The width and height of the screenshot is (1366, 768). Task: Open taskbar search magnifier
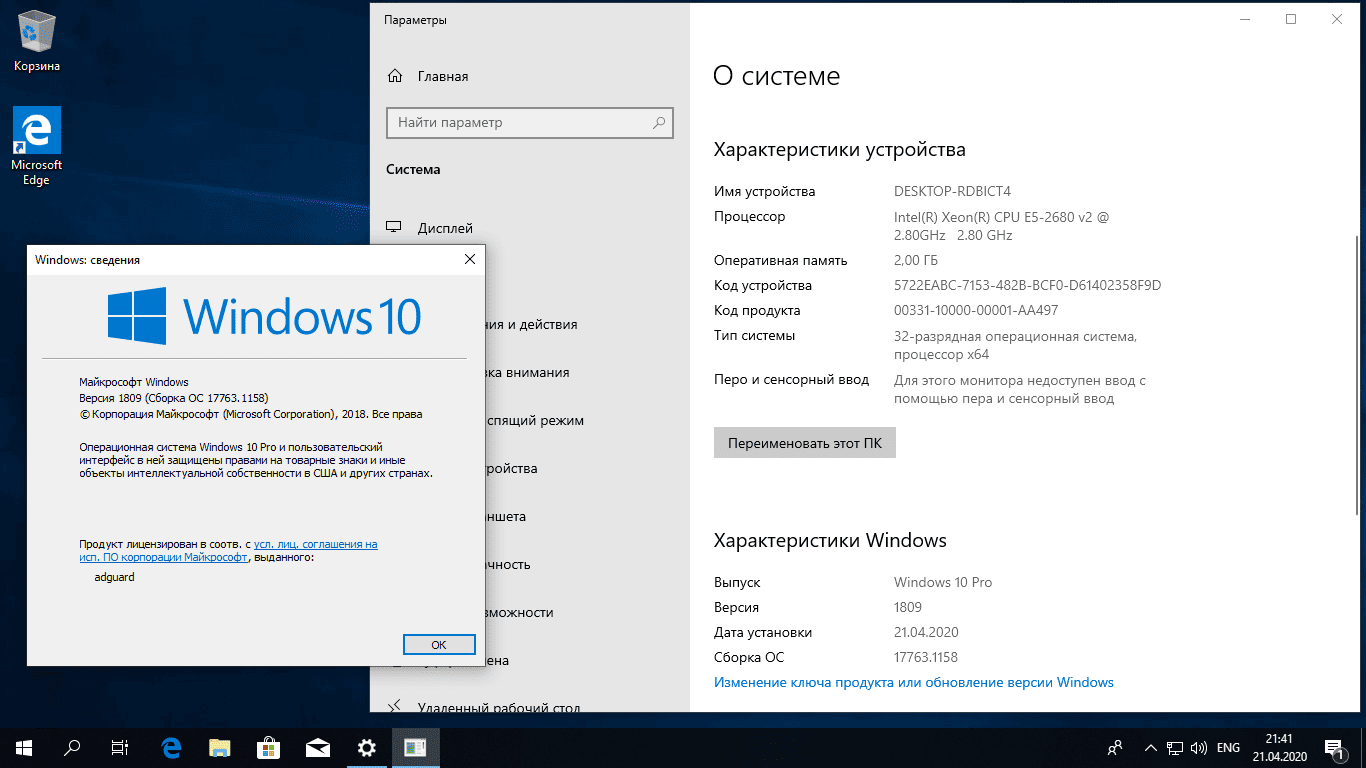click(72, 747)
